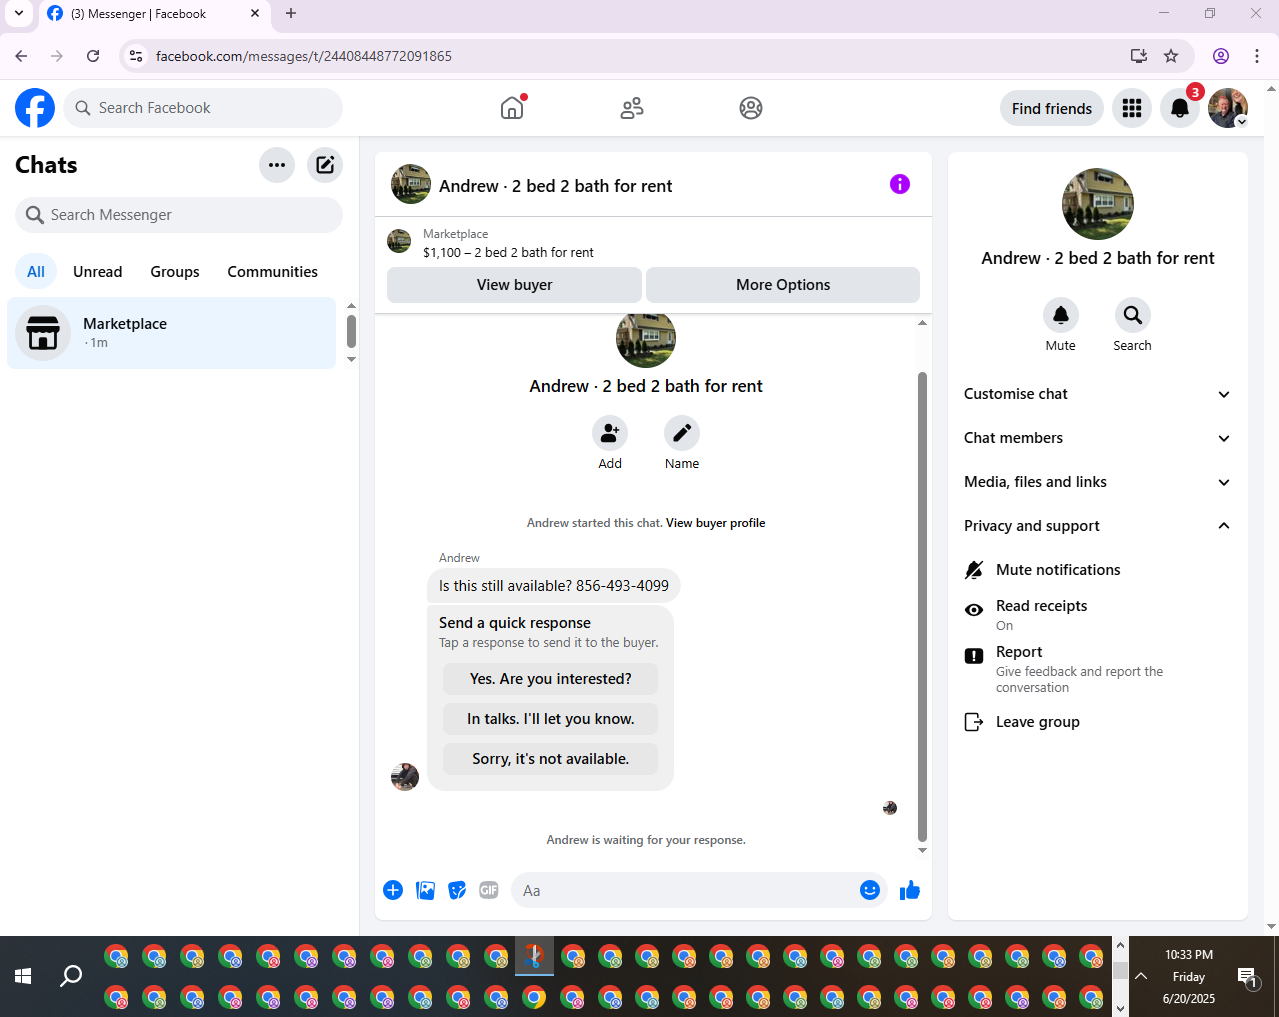Edit chat name with the Name pencil icon
The width and height of the screenshot is (1279, 1017).
(x=682, y=433)
